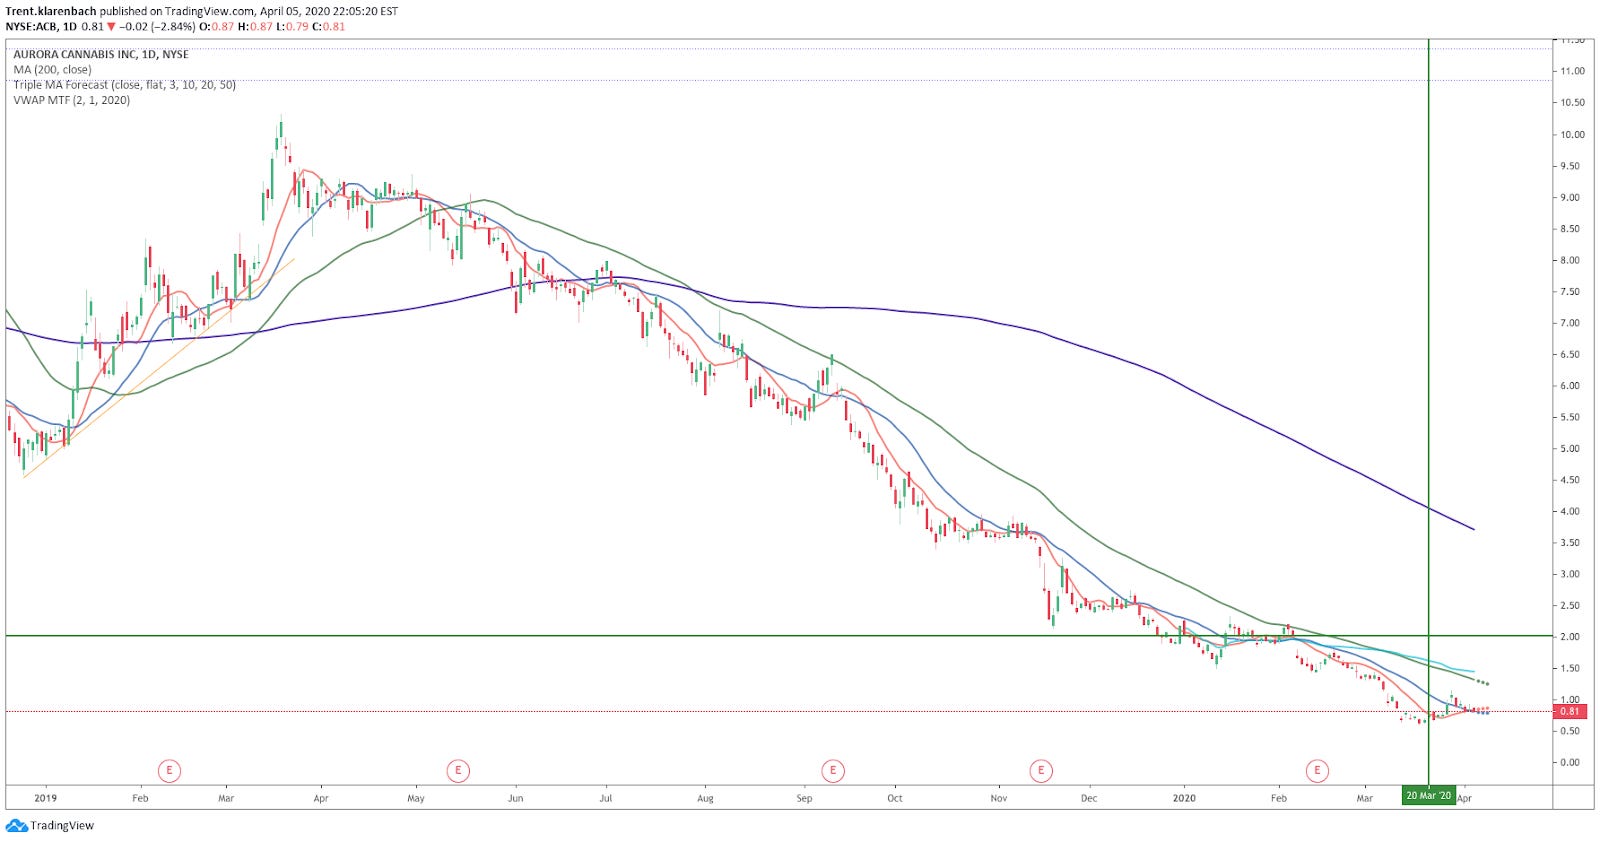Screen dimensions: 1600x842
Task: Click the 'Jul' label on time axis
Action: 606,798
